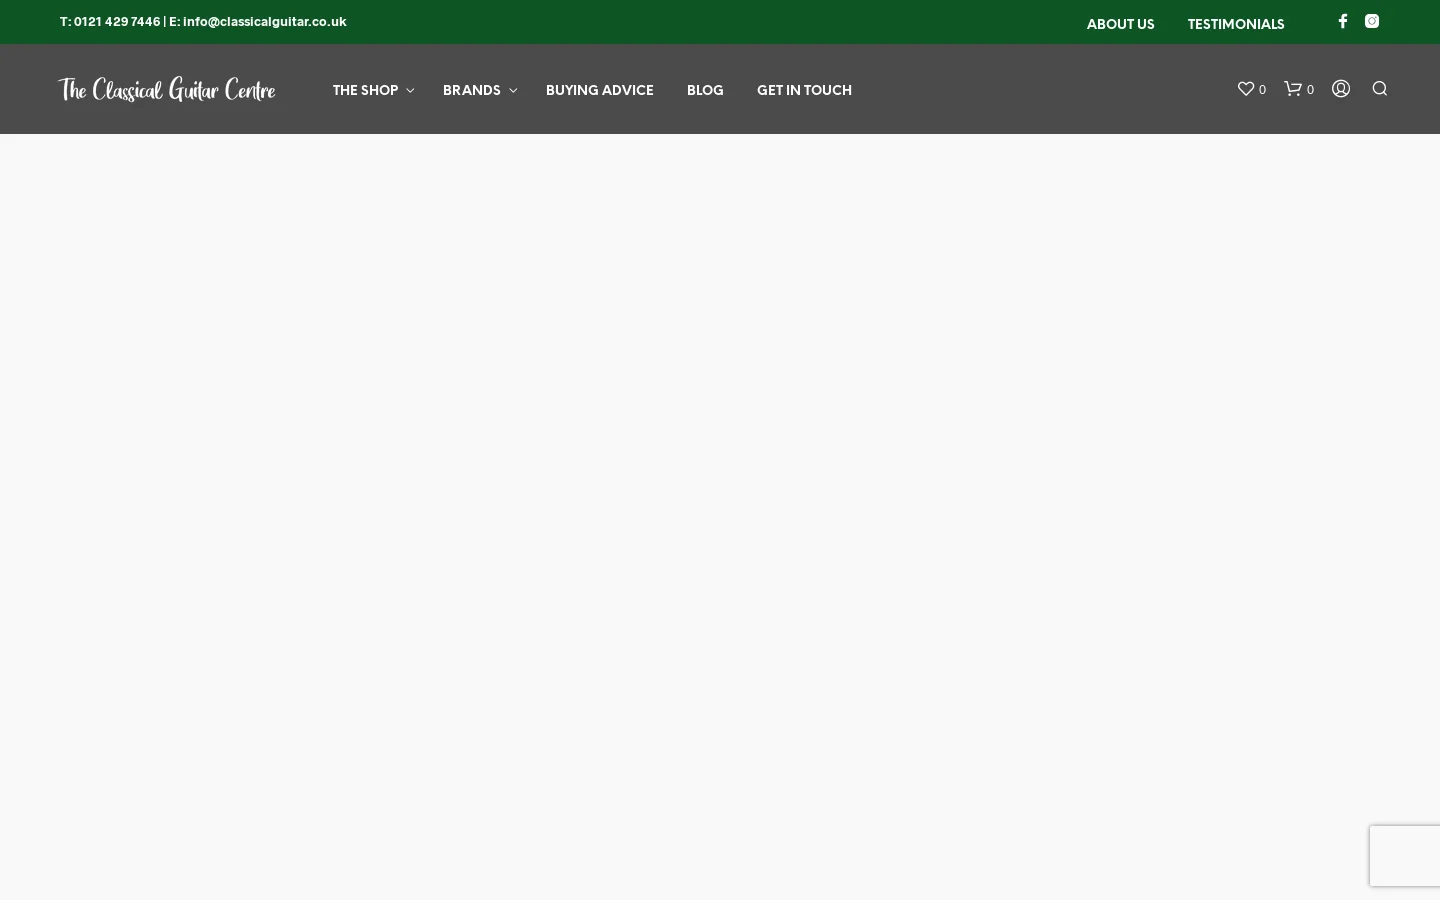Open the shopping cart icon
The image size is (1440, 900).
click(x=1293, y=89)
